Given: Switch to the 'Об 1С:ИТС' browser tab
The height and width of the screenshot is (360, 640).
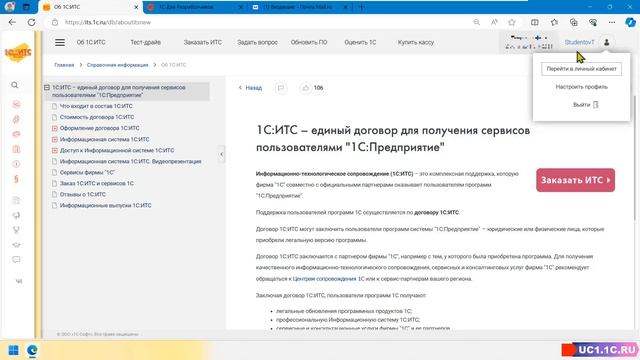Looking at the screenshot, I should [x=91, y=7].
